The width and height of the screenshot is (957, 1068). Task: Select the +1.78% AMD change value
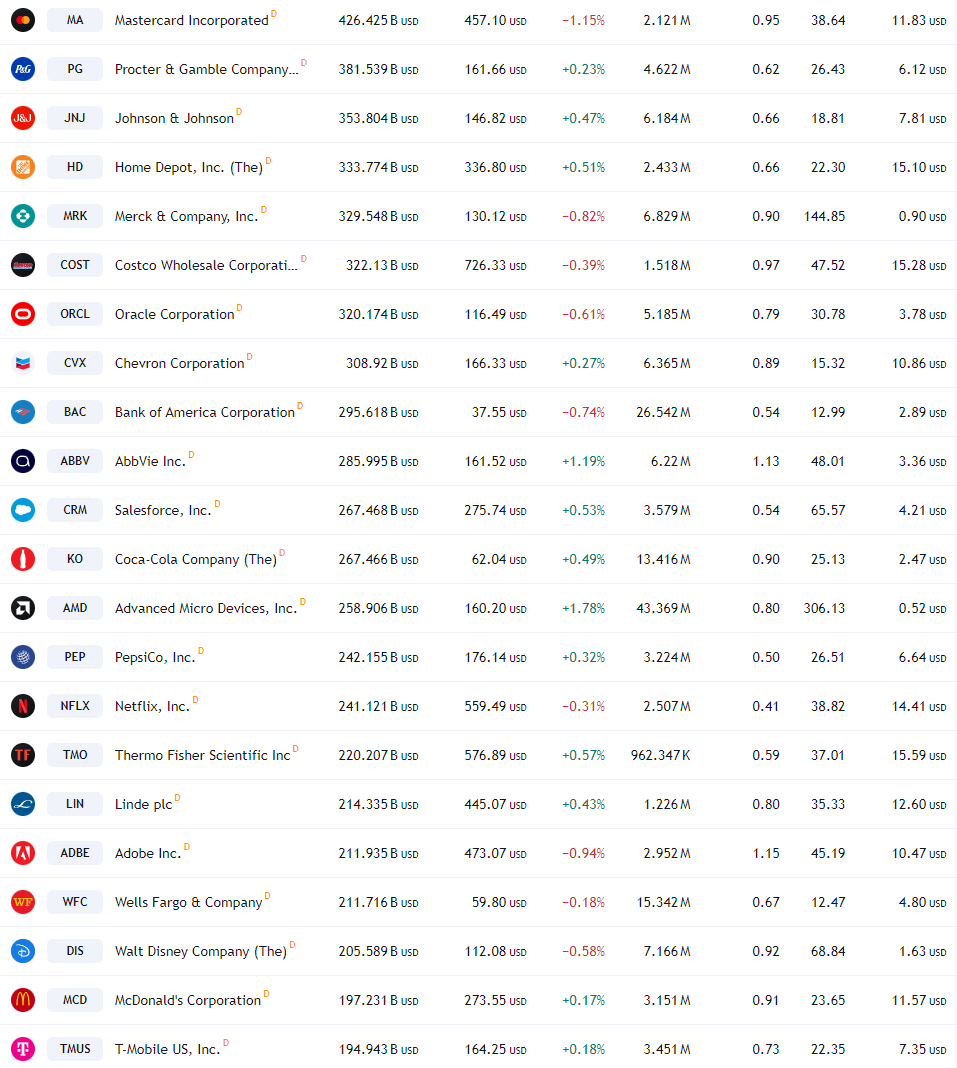pos(583,608)
